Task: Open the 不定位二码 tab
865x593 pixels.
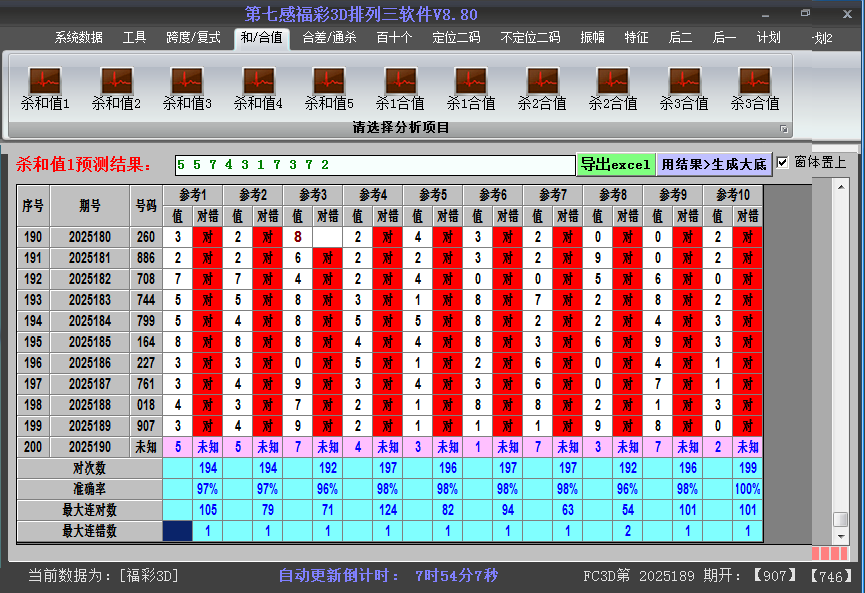Action: [530, 38]
